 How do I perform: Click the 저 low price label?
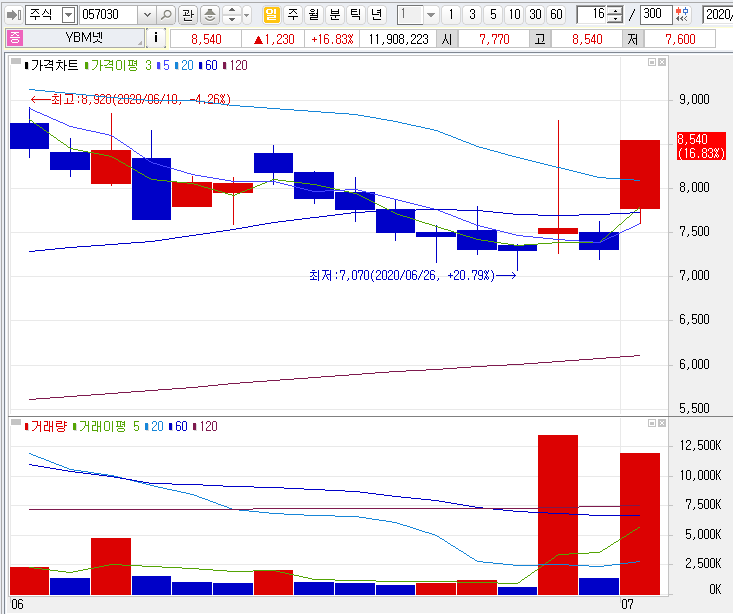633,39
